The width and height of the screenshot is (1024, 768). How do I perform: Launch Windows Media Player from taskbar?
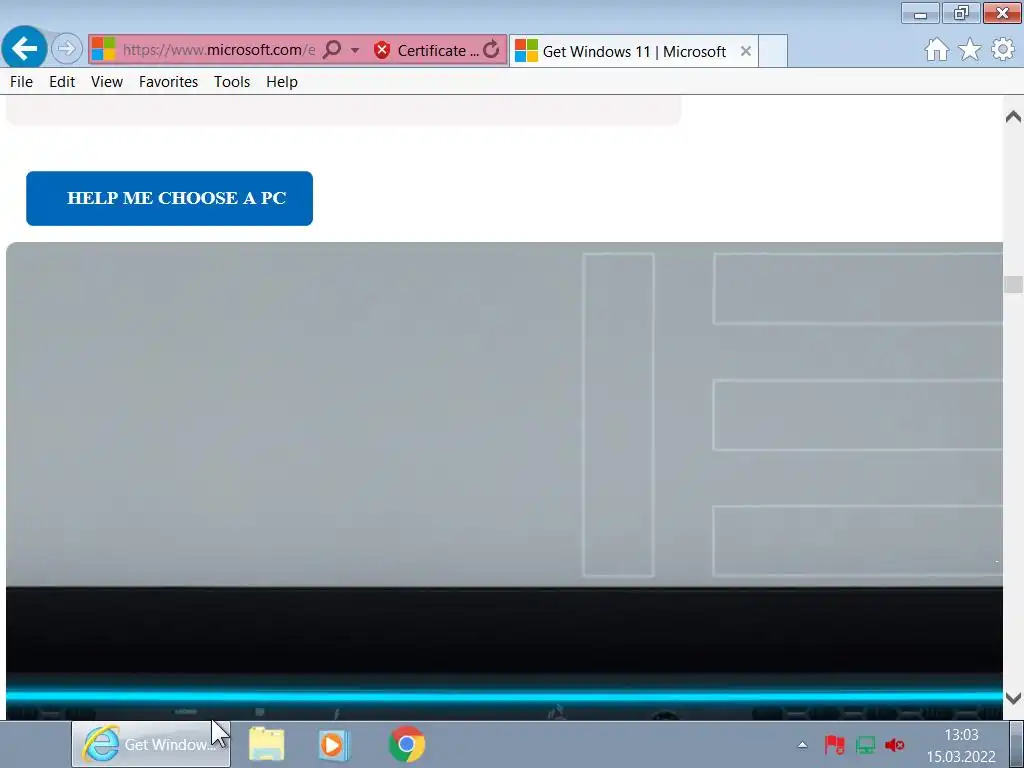click(x=334, y=744)
